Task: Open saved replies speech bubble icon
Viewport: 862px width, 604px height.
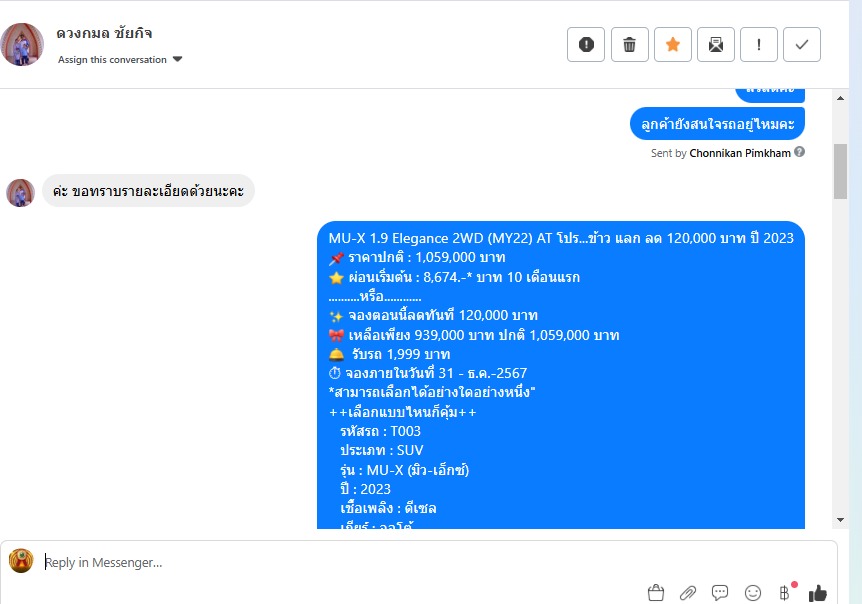Action: click(x=720, y=592)
